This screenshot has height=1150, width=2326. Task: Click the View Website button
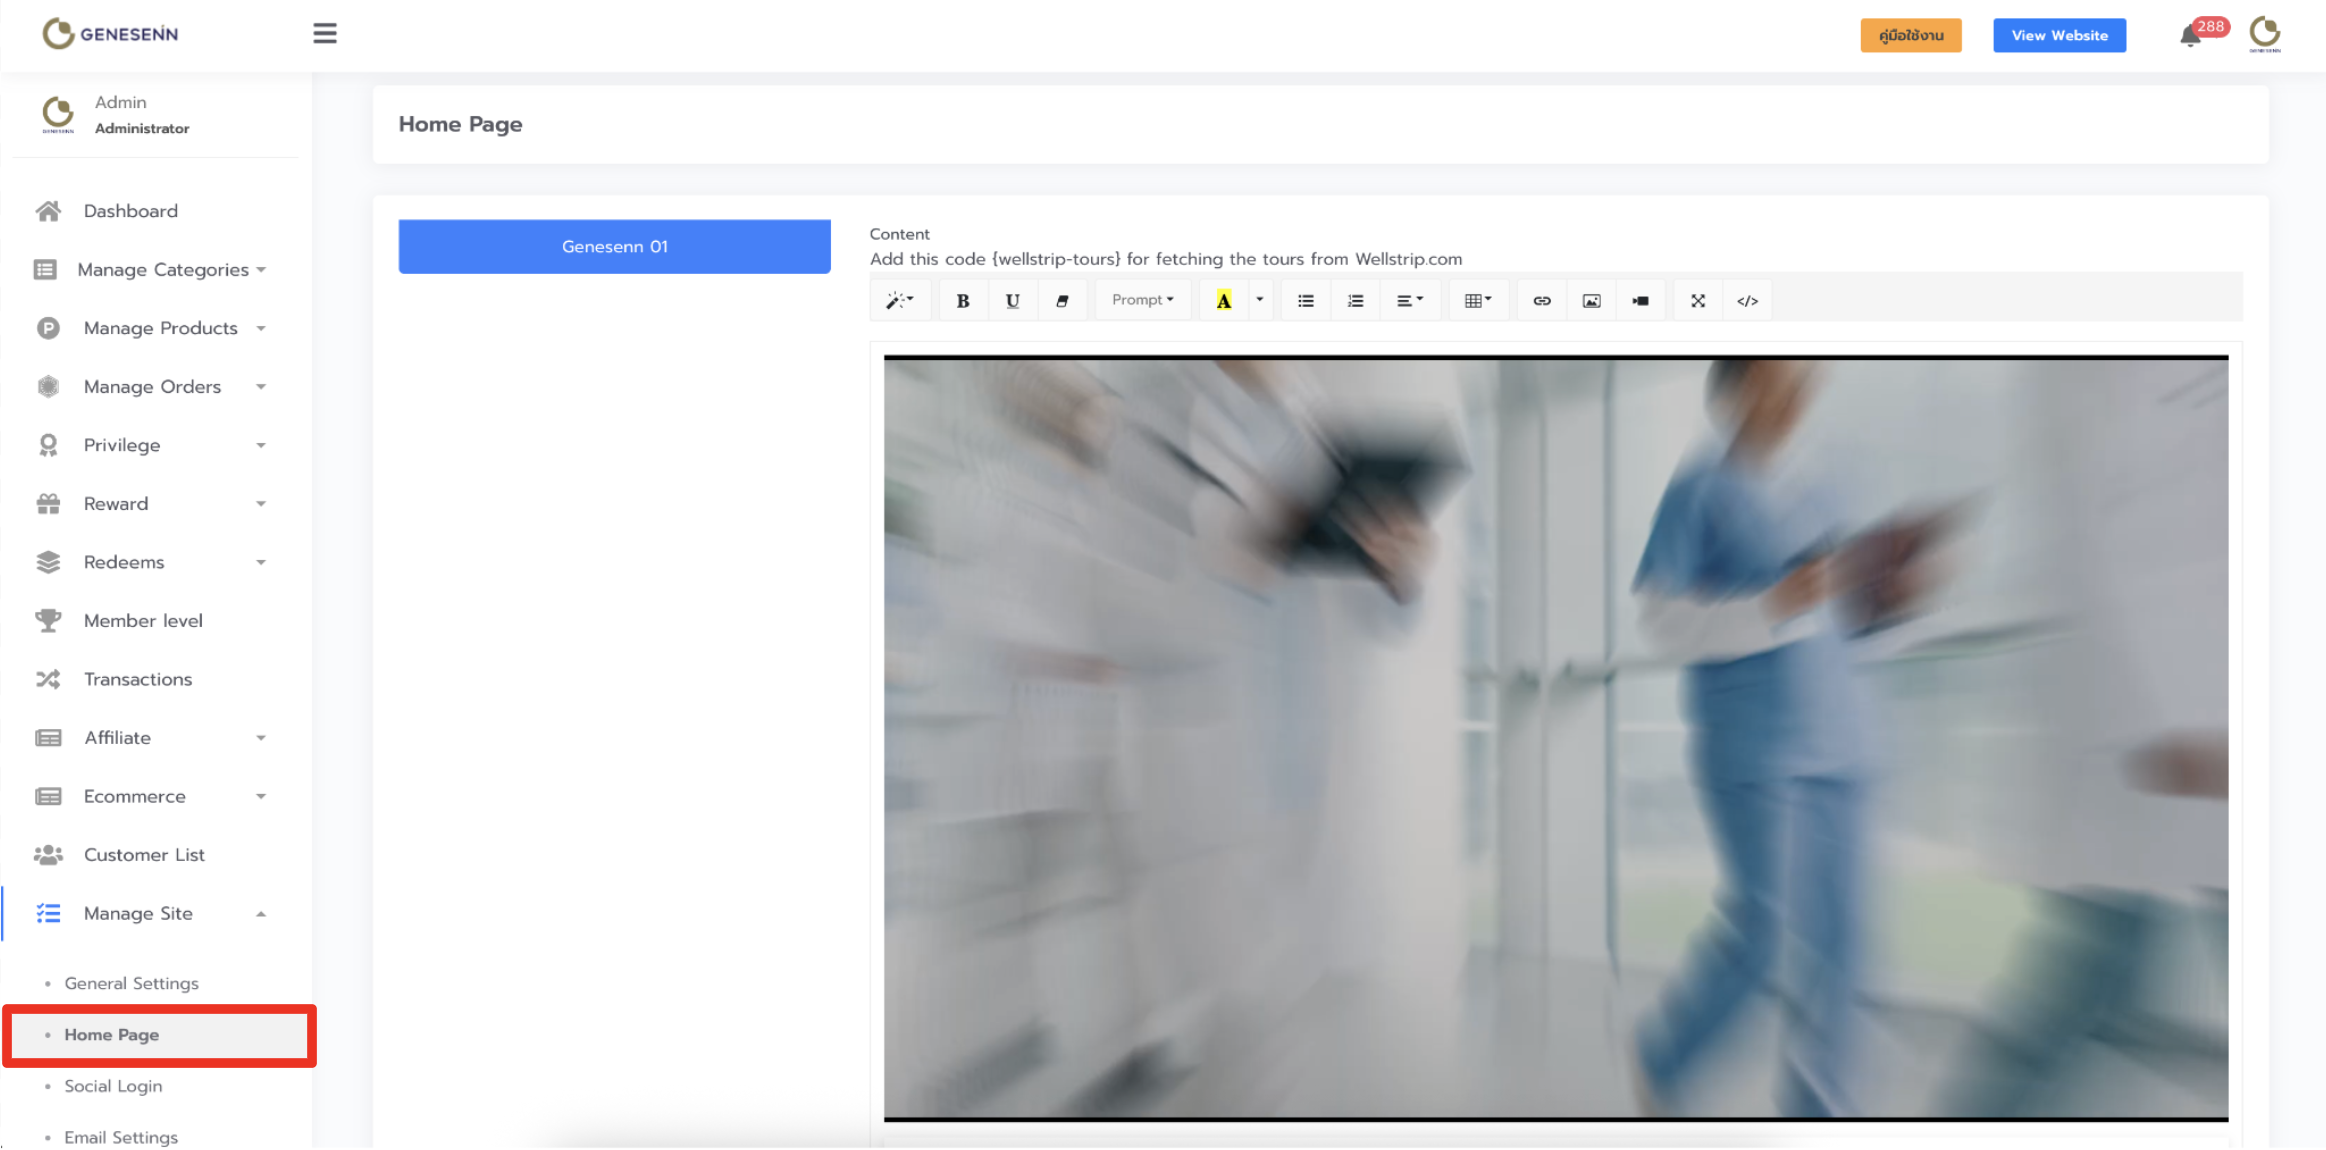[x=2059, y=35]
